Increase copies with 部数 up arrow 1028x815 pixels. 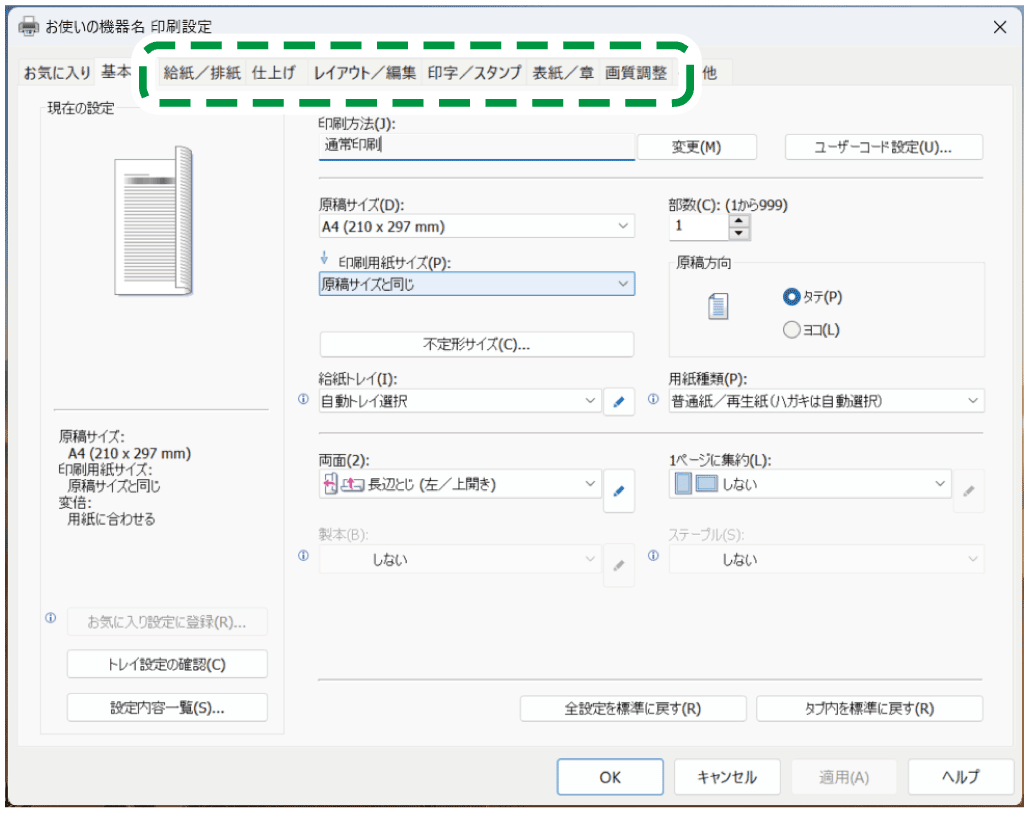pos(739,220)
